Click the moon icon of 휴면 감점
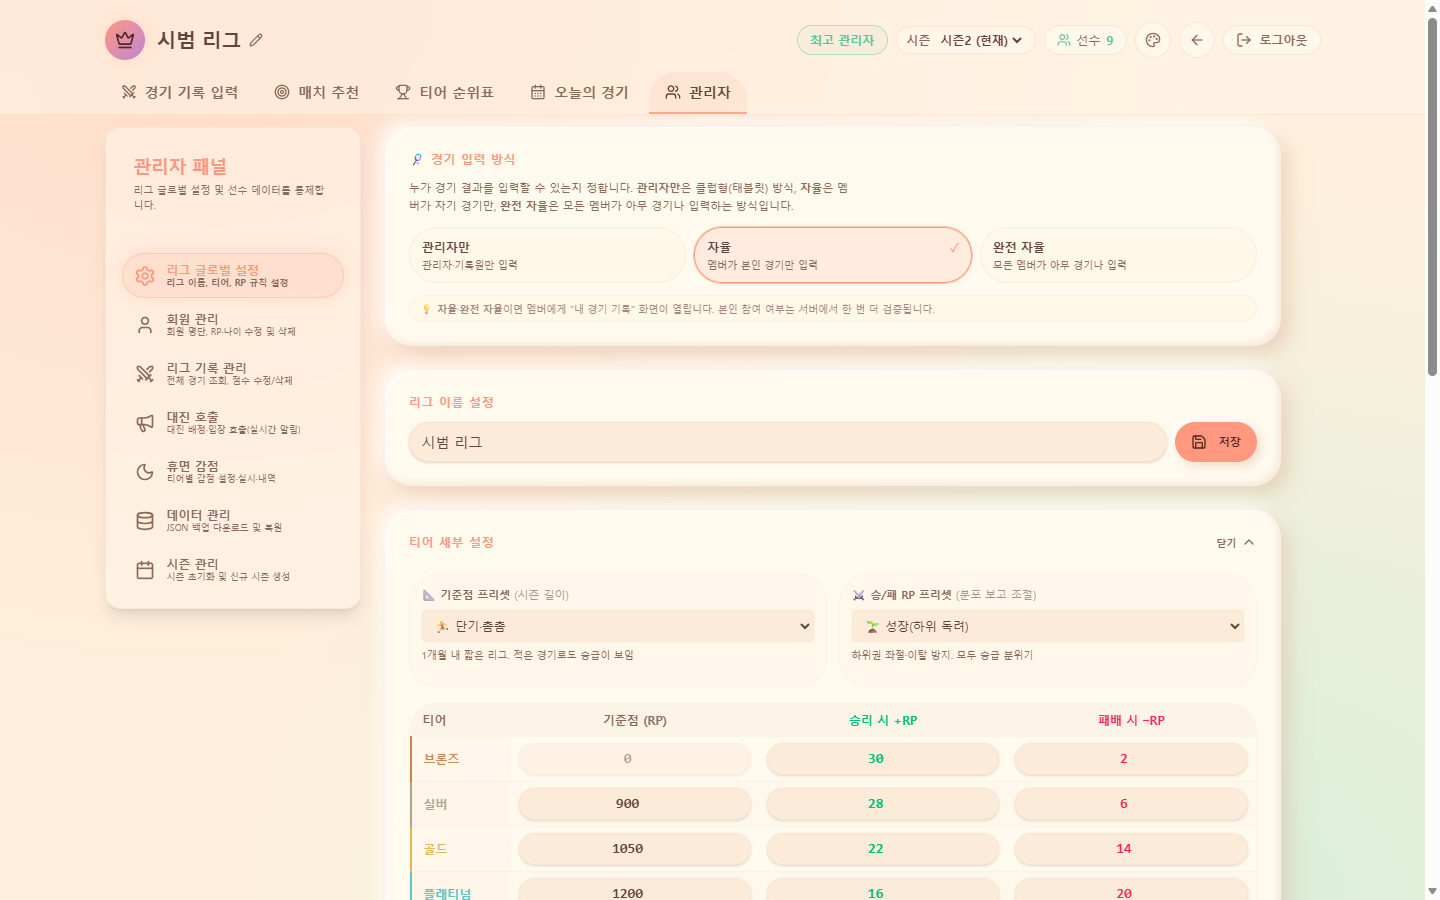 [145, 472]
